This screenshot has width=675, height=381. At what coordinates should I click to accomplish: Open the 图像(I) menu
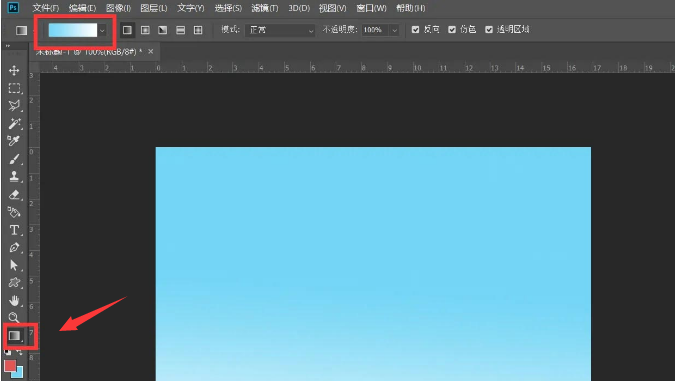click(118, 8)
